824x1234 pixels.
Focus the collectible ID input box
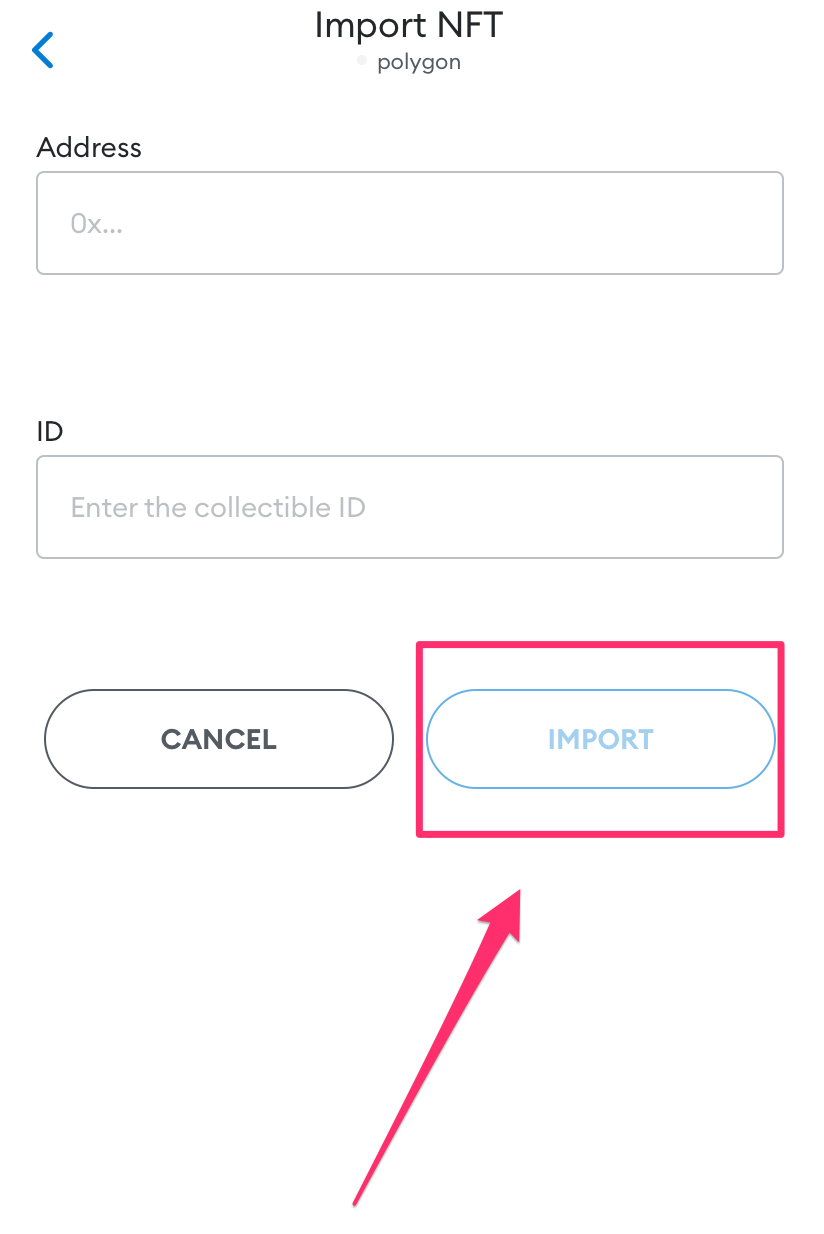[410, 507]
